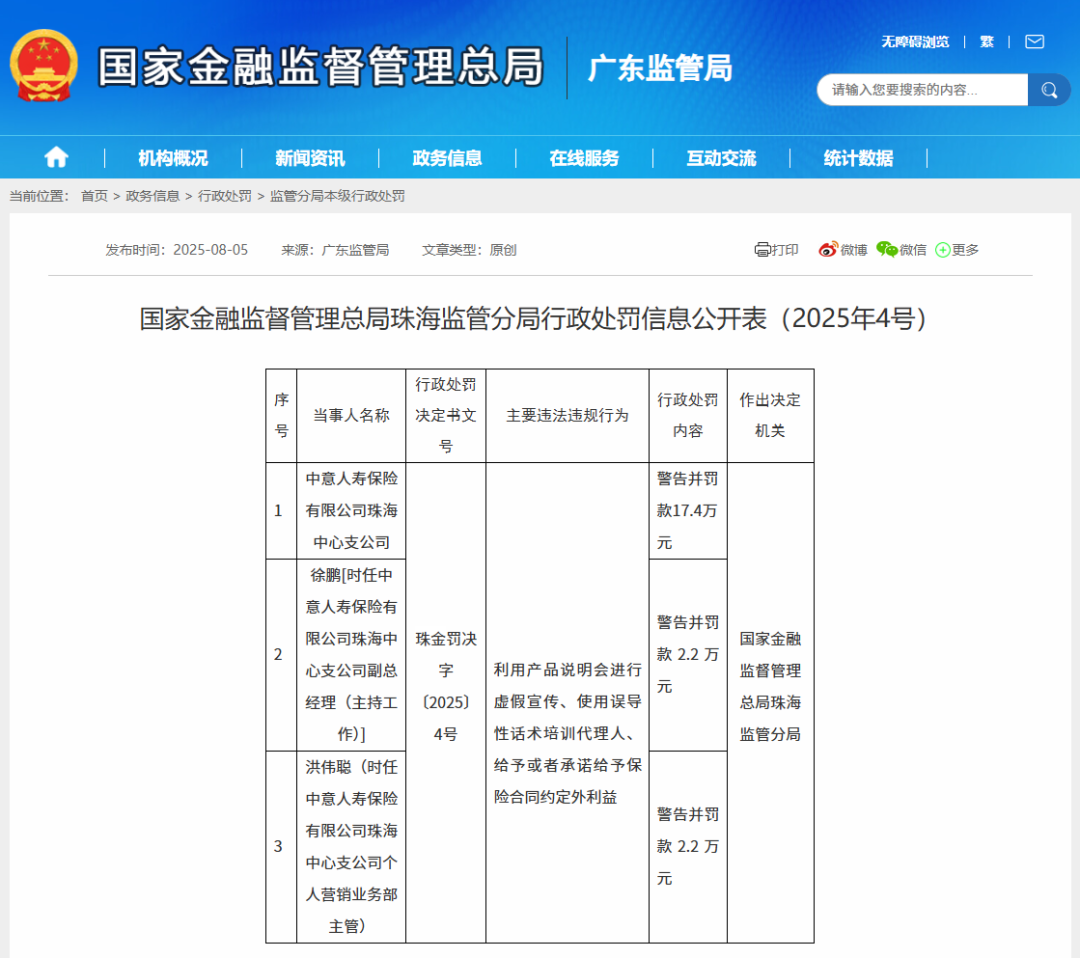
Task: Click the sequence number 3 cell
Action: pyautogui.click(x=282, y=846)
